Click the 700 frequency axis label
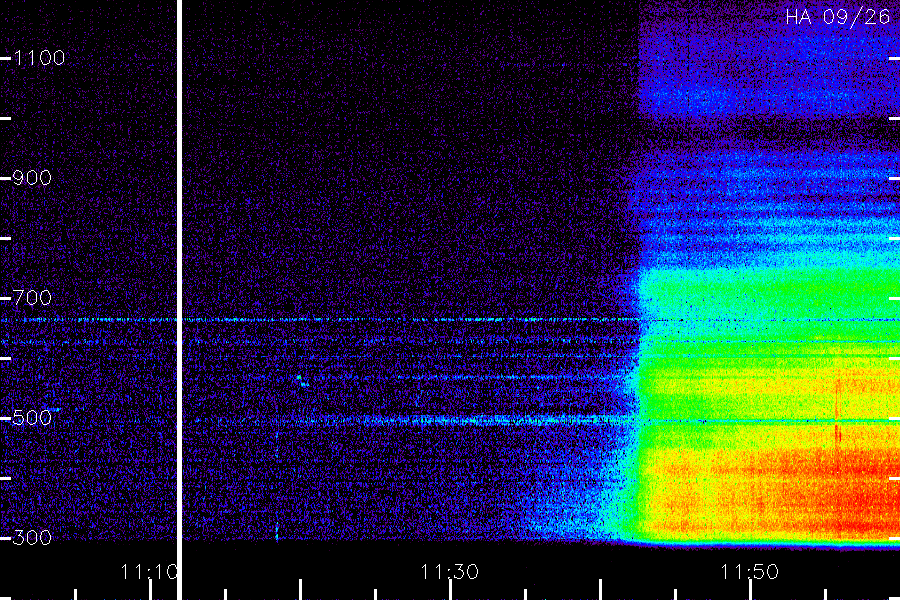Viewport: 900px width, 600px height. pyautogui.click(x=32, y=298)
